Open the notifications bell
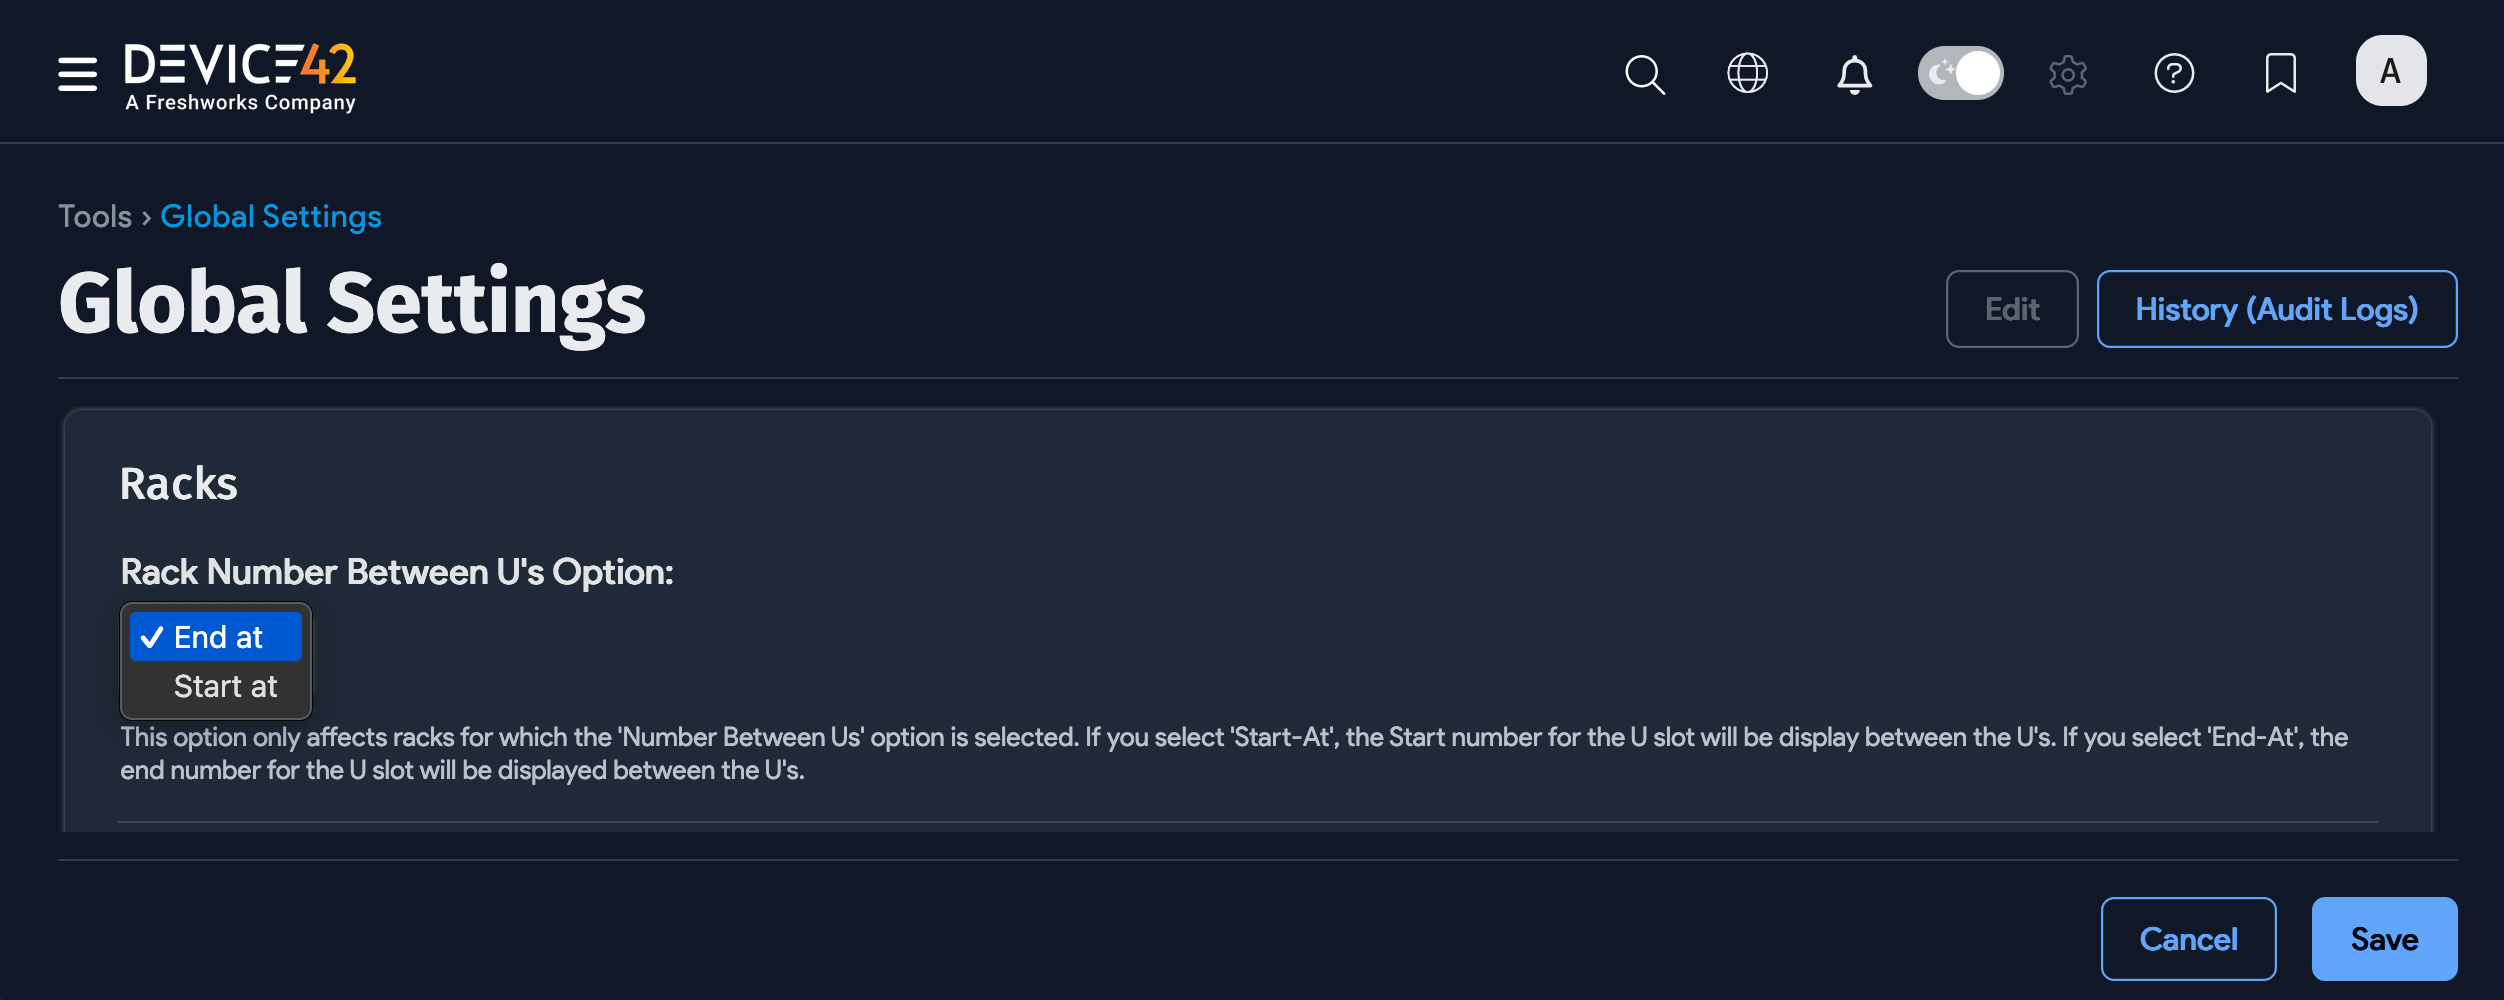This screenshot has width=2504, height=1000. (x=1854, y=74)
